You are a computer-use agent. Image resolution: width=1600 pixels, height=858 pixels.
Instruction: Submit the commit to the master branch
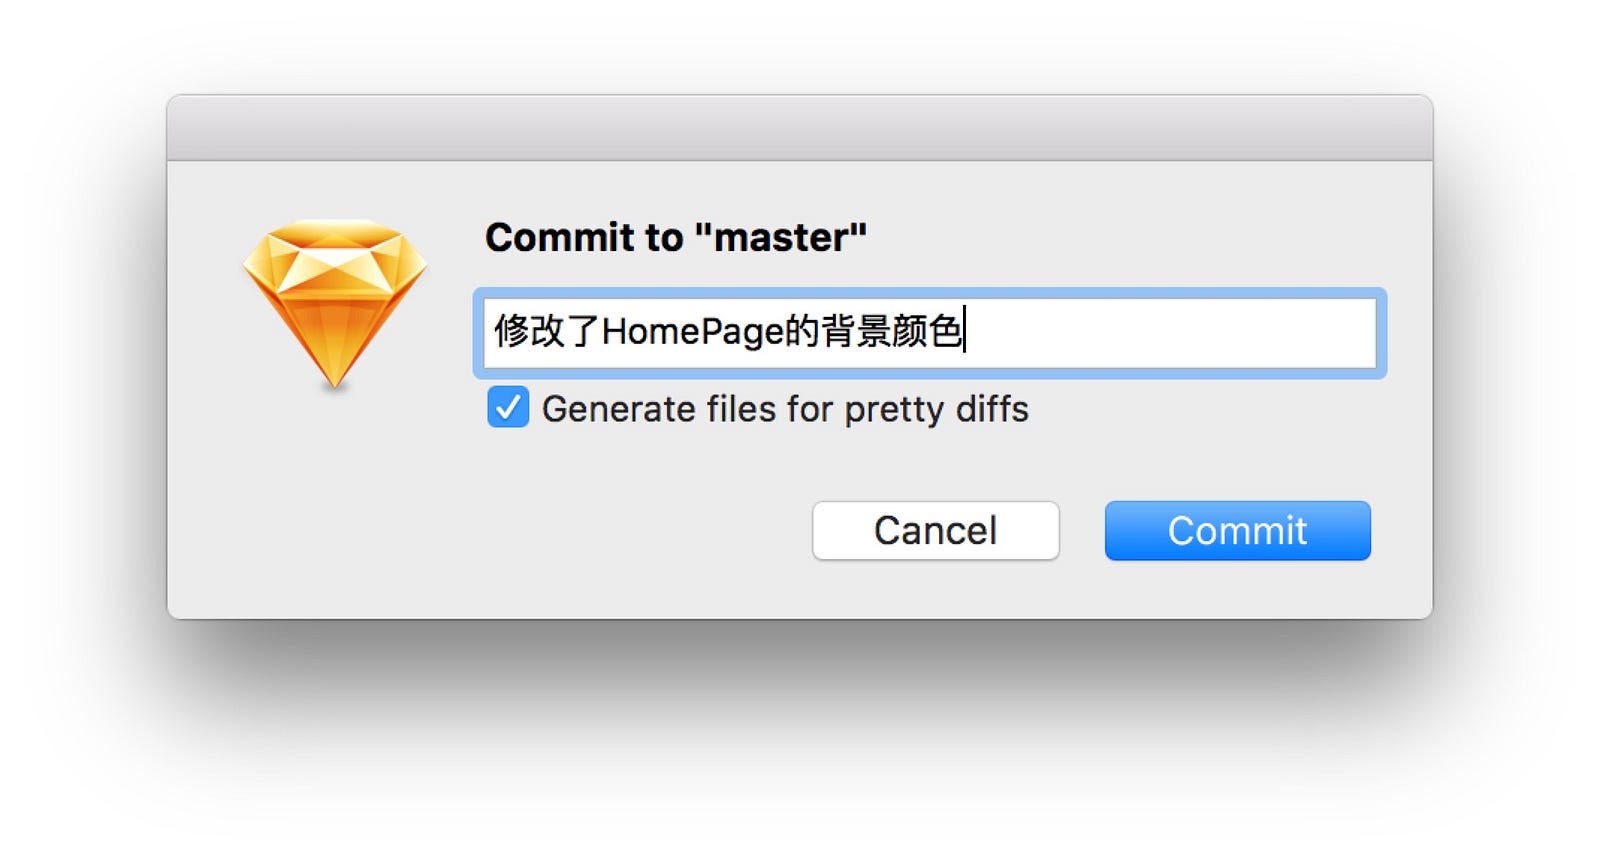[x=1237, y=530]
